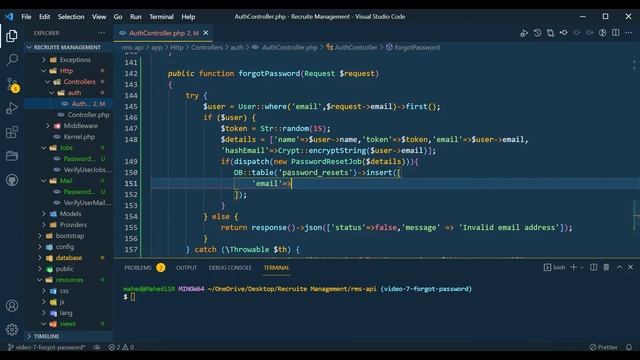Open file history timeline icon

point(537,33)
